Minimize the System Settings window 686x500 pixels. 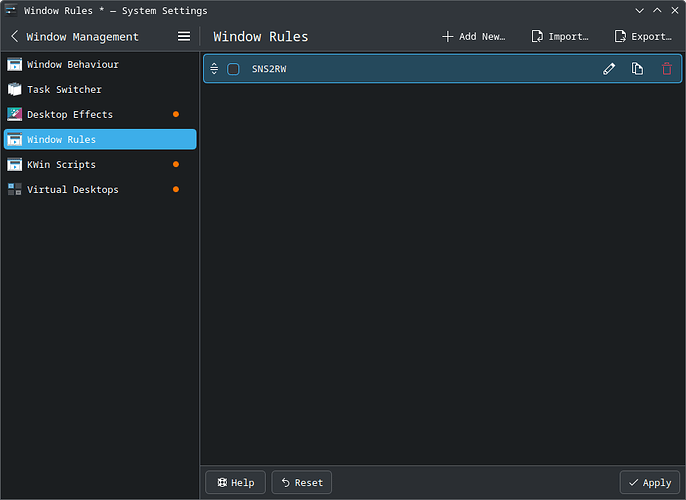639,10
